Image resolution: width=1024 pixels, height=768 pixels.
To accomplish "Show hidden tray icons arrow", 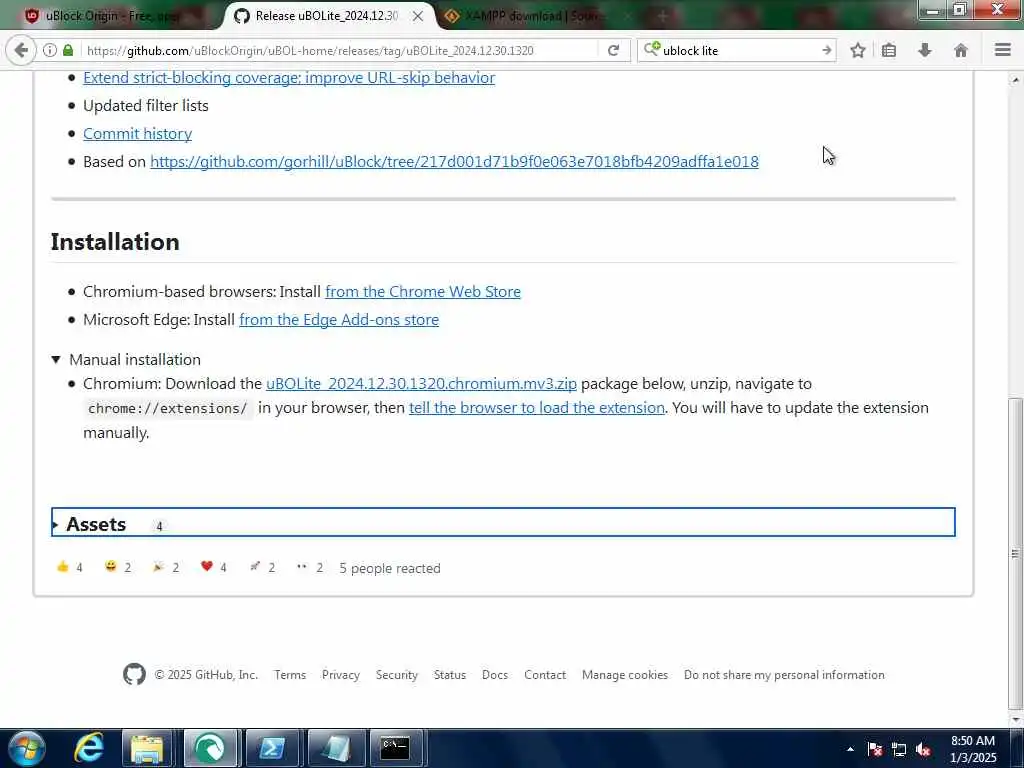I will pyautogui.click(x=850, y=750).
